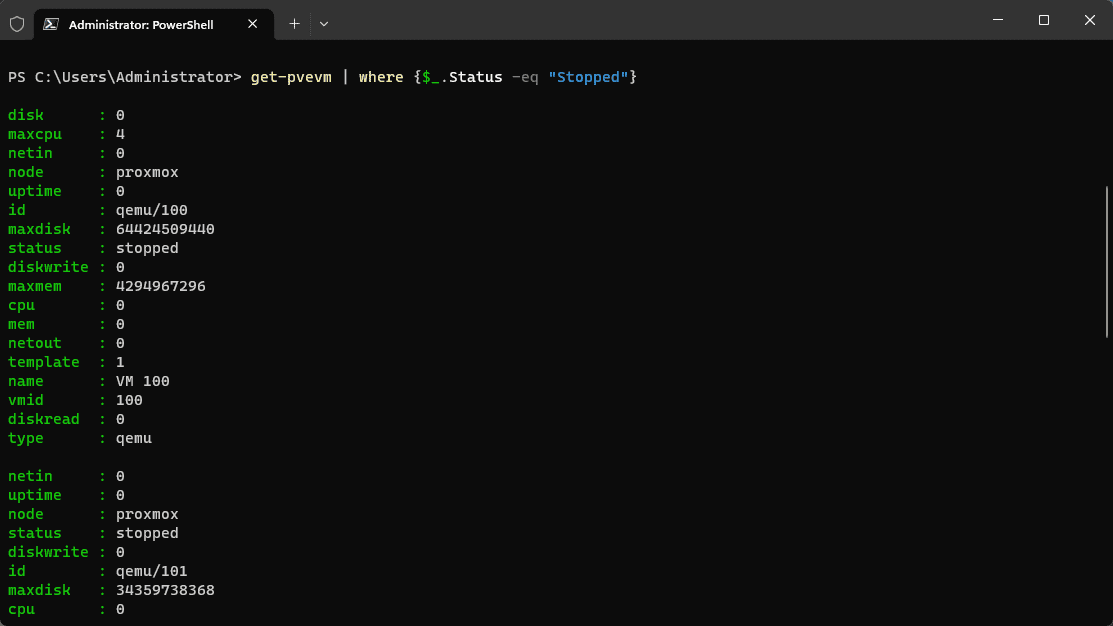Click the name value VM 100
The width and height of the screenshot is (1113, 626).
tap(143, 381)
